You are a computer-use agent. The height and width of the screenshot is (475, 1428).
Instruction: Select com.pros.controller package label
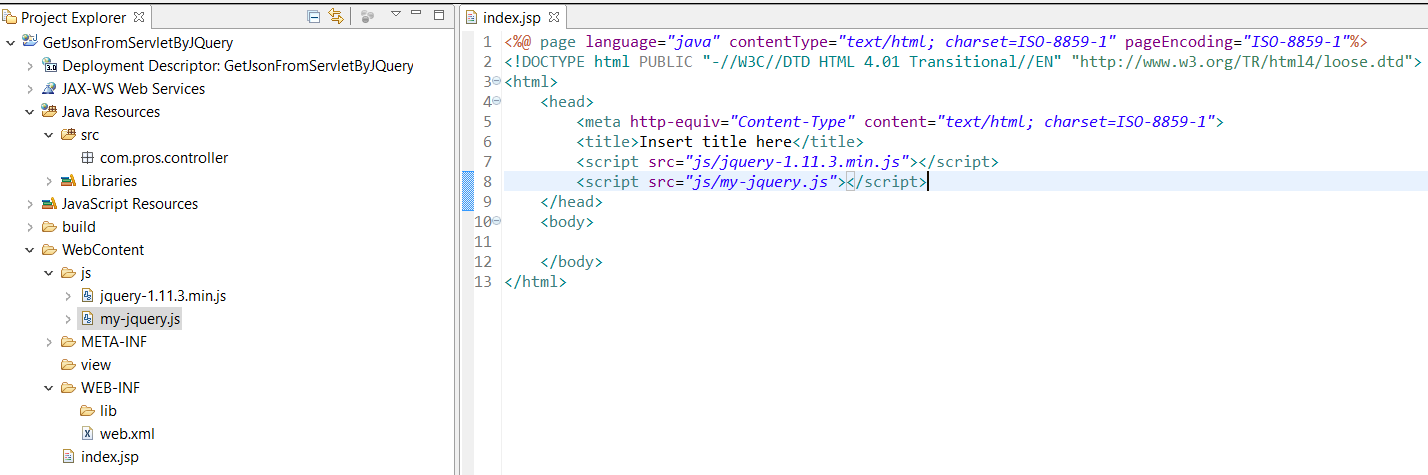click(164, 158)
